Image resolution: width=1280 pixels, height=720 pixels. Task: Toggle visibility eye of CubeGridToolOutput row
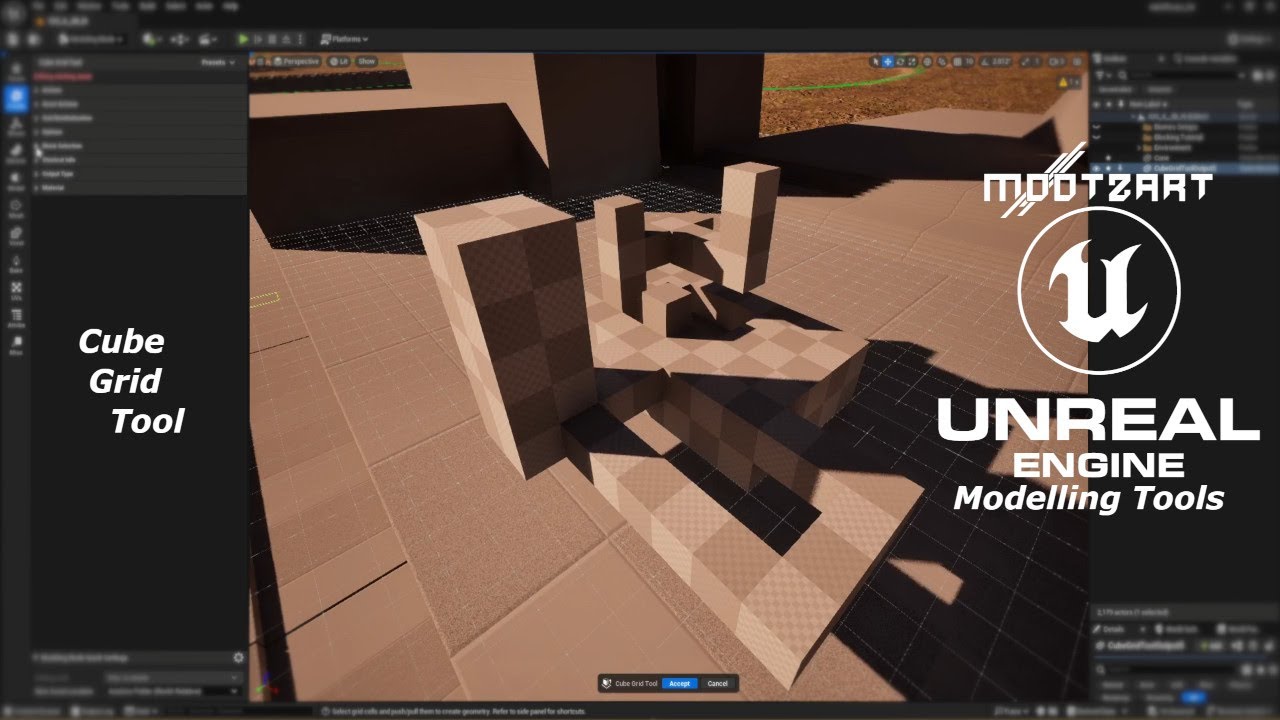click(x=1096, y=168)
